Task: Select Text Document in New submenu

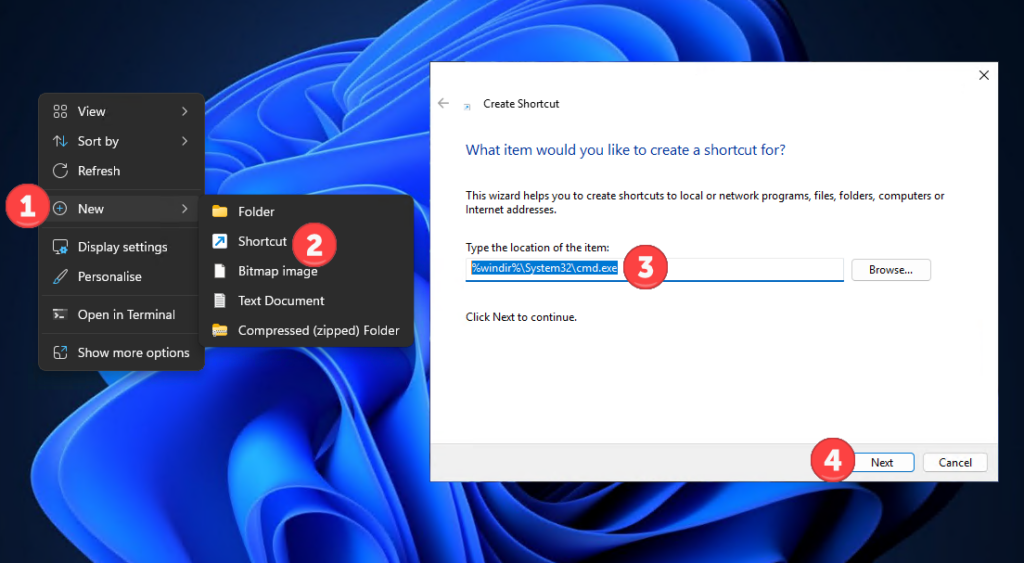Action: click(306, 301)
